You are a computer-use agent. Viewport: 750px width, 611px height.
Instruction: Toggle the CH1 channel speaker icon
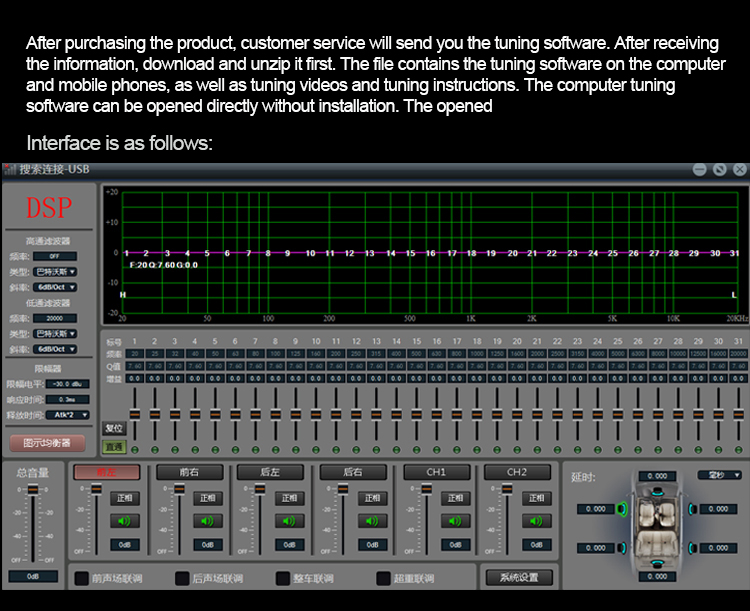(455, 521)
